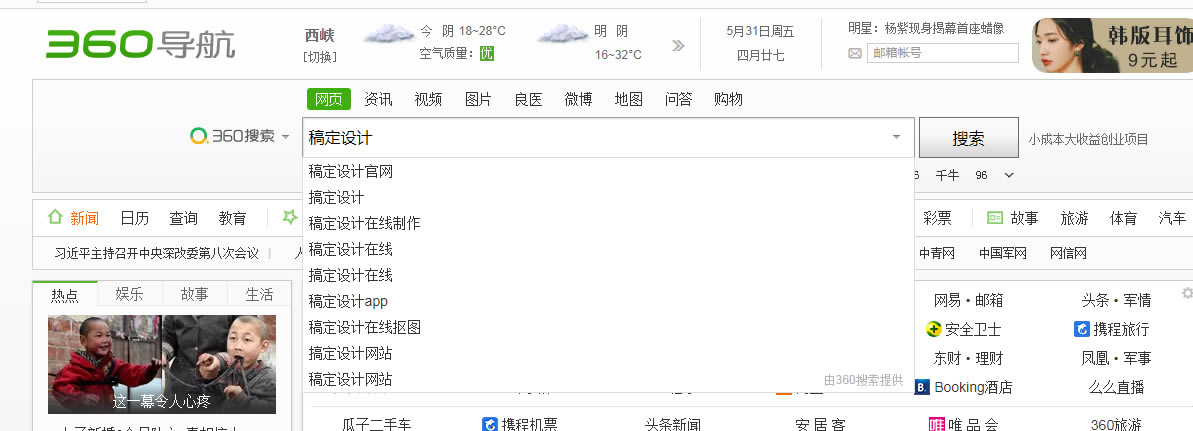This screenshot has height=431, width=1193.
Task: Click the [切换] city switch link
Action: 320,57
